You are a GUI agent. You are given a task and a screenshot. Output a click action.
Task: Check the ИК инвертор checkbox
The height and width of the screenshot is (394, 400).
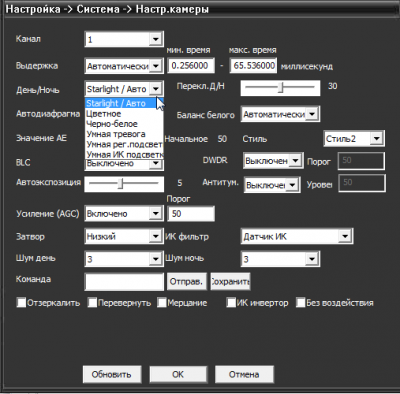pos(231,303)
